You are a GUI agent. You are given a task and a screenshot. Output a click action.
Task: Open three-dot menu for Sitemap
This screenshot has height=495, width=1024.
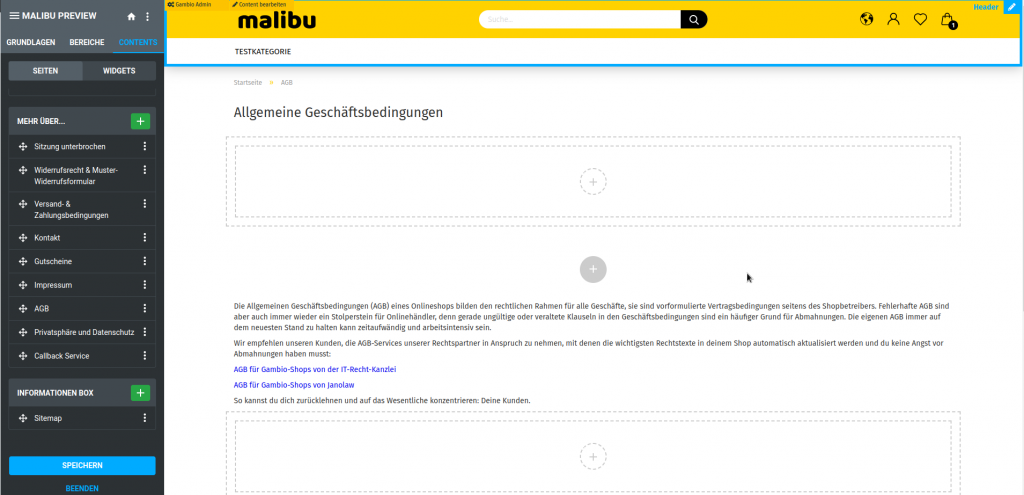(x=145, y=418)
